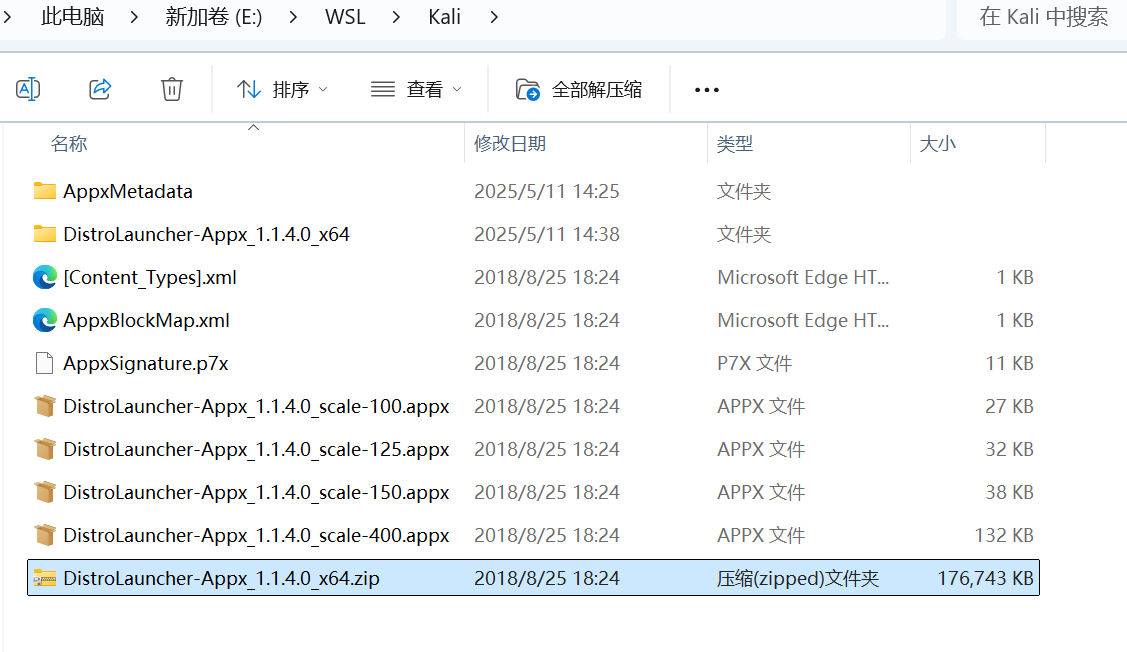Select scale-150.appx package icon
This screenshot has width=1127, height=652.
45,492
